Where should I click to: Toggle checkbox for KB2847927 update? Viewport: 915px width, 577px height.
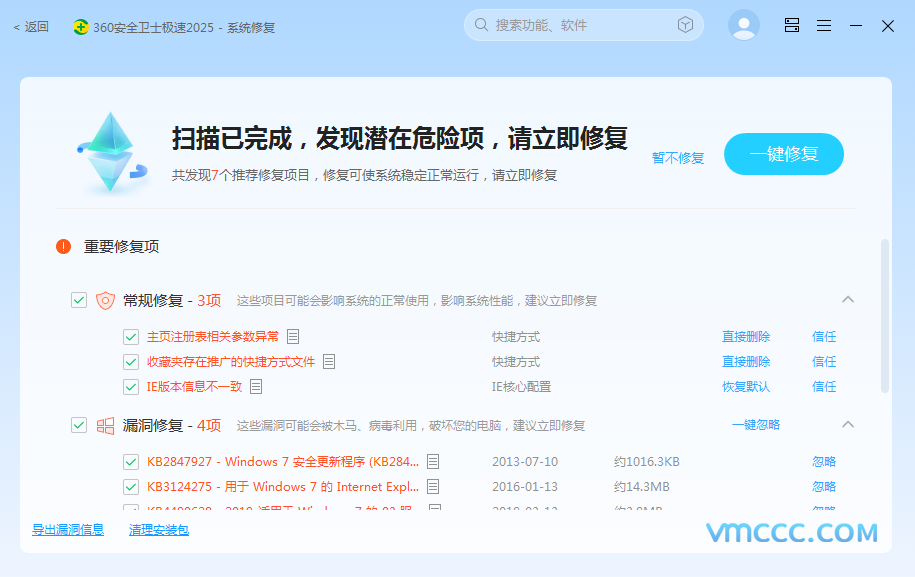click(131, 462)
